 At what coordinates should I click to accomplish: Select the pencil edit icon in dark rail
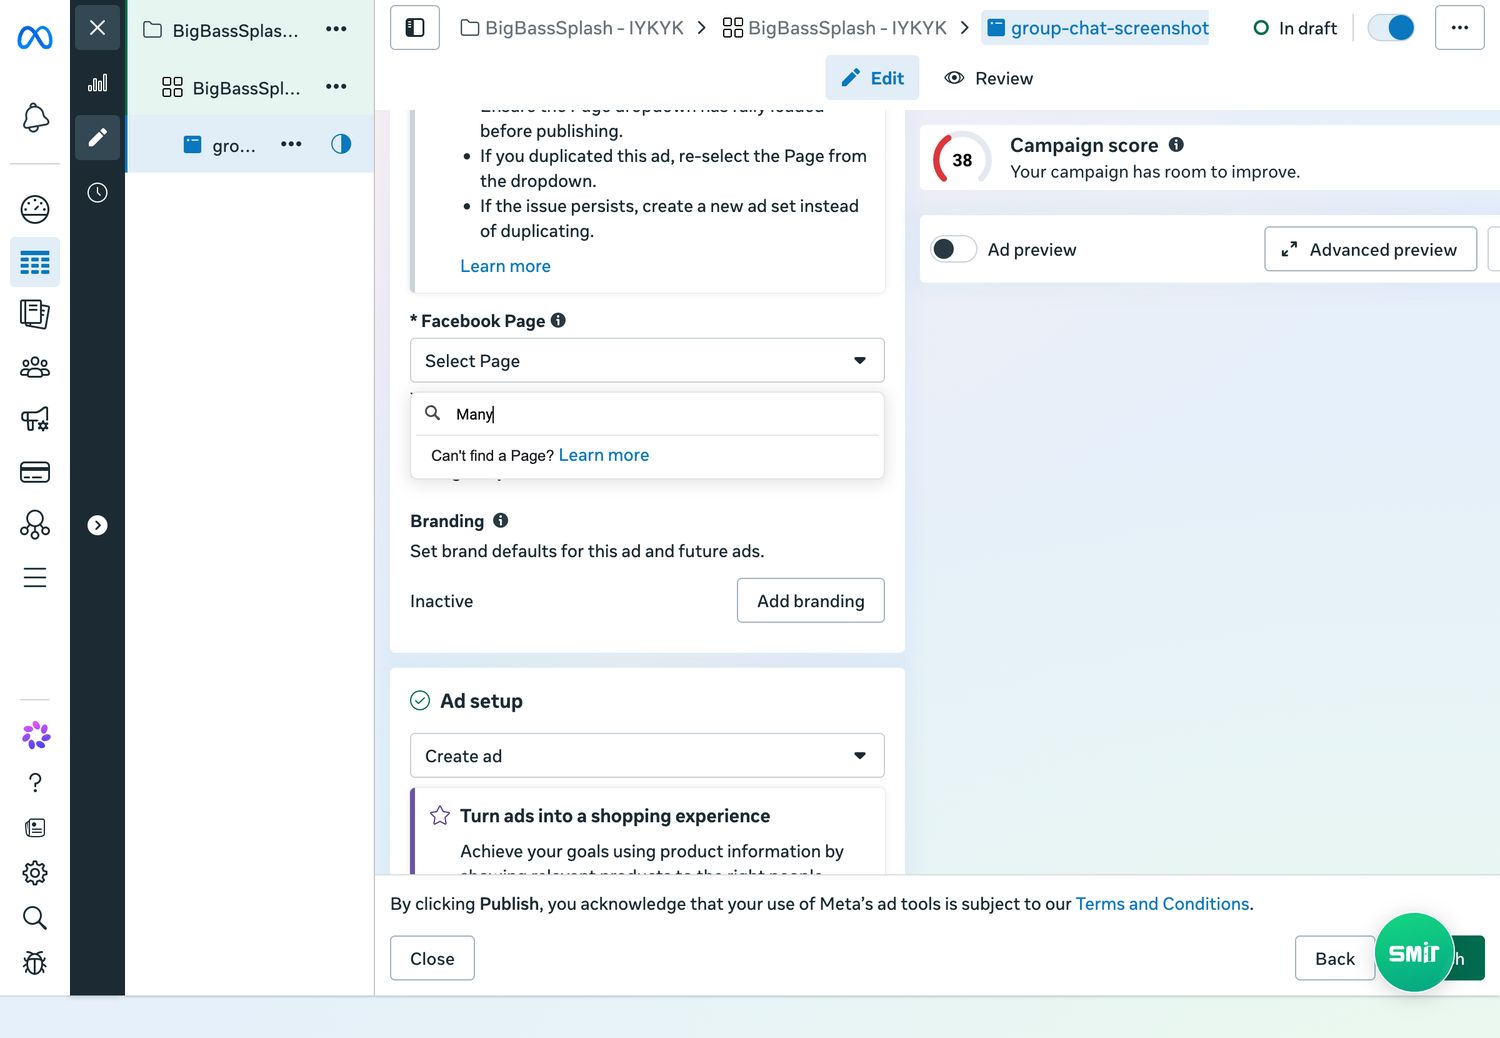(x=97, y=137)
